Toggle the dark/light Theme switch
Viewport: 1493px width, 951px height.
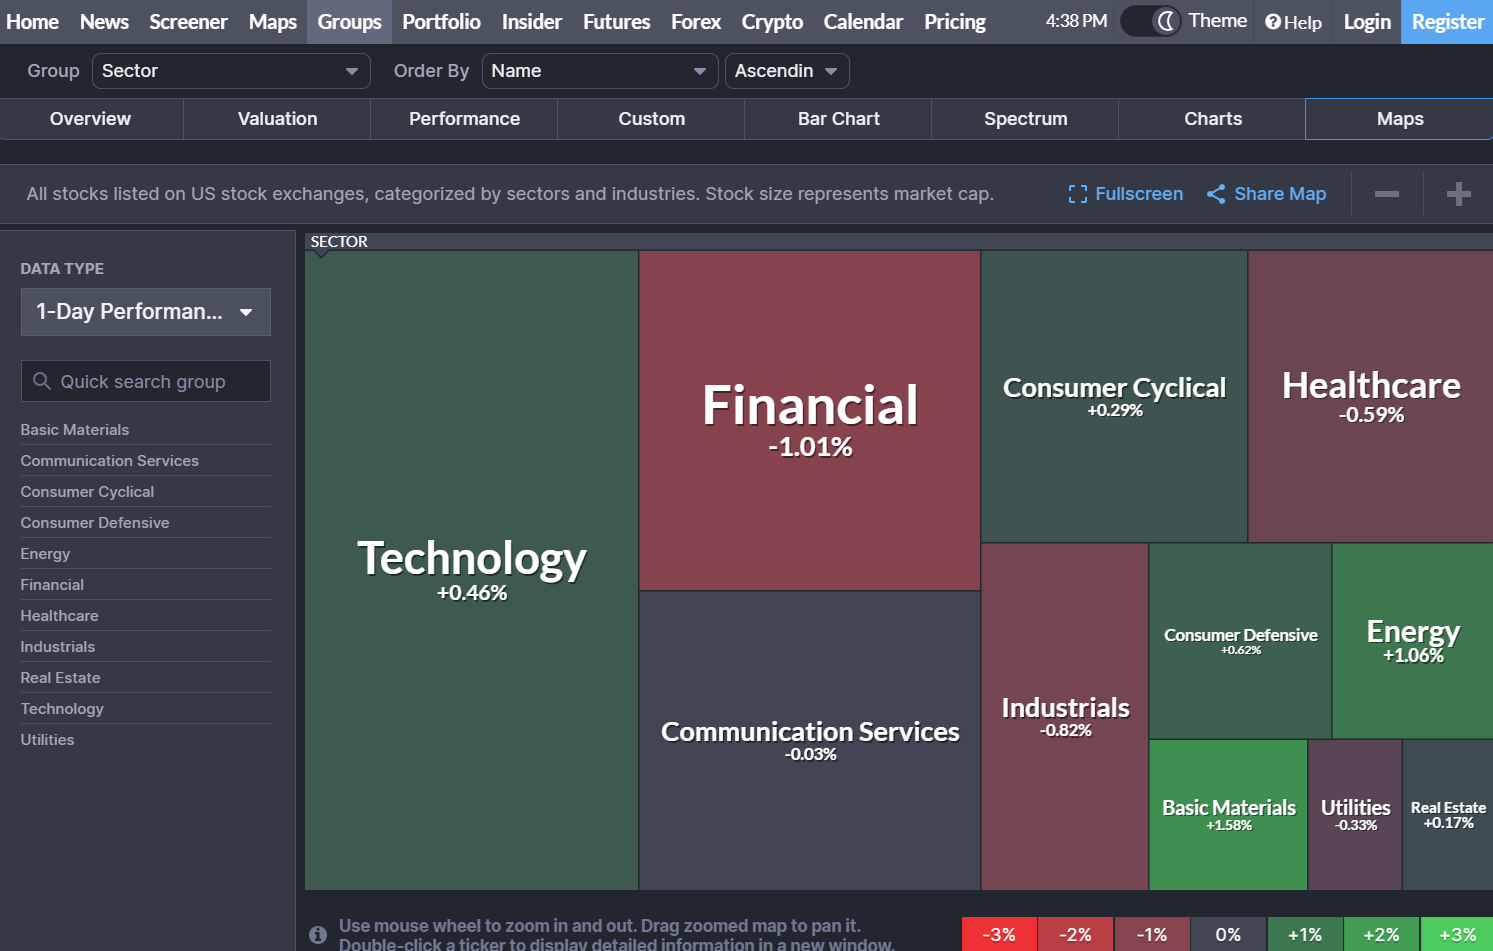[1151, 21]
